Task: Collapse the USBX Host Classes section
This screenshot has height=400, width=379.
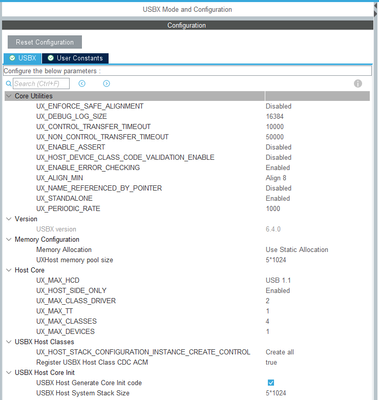Action: pyautogui.click(x=9, y=342)
